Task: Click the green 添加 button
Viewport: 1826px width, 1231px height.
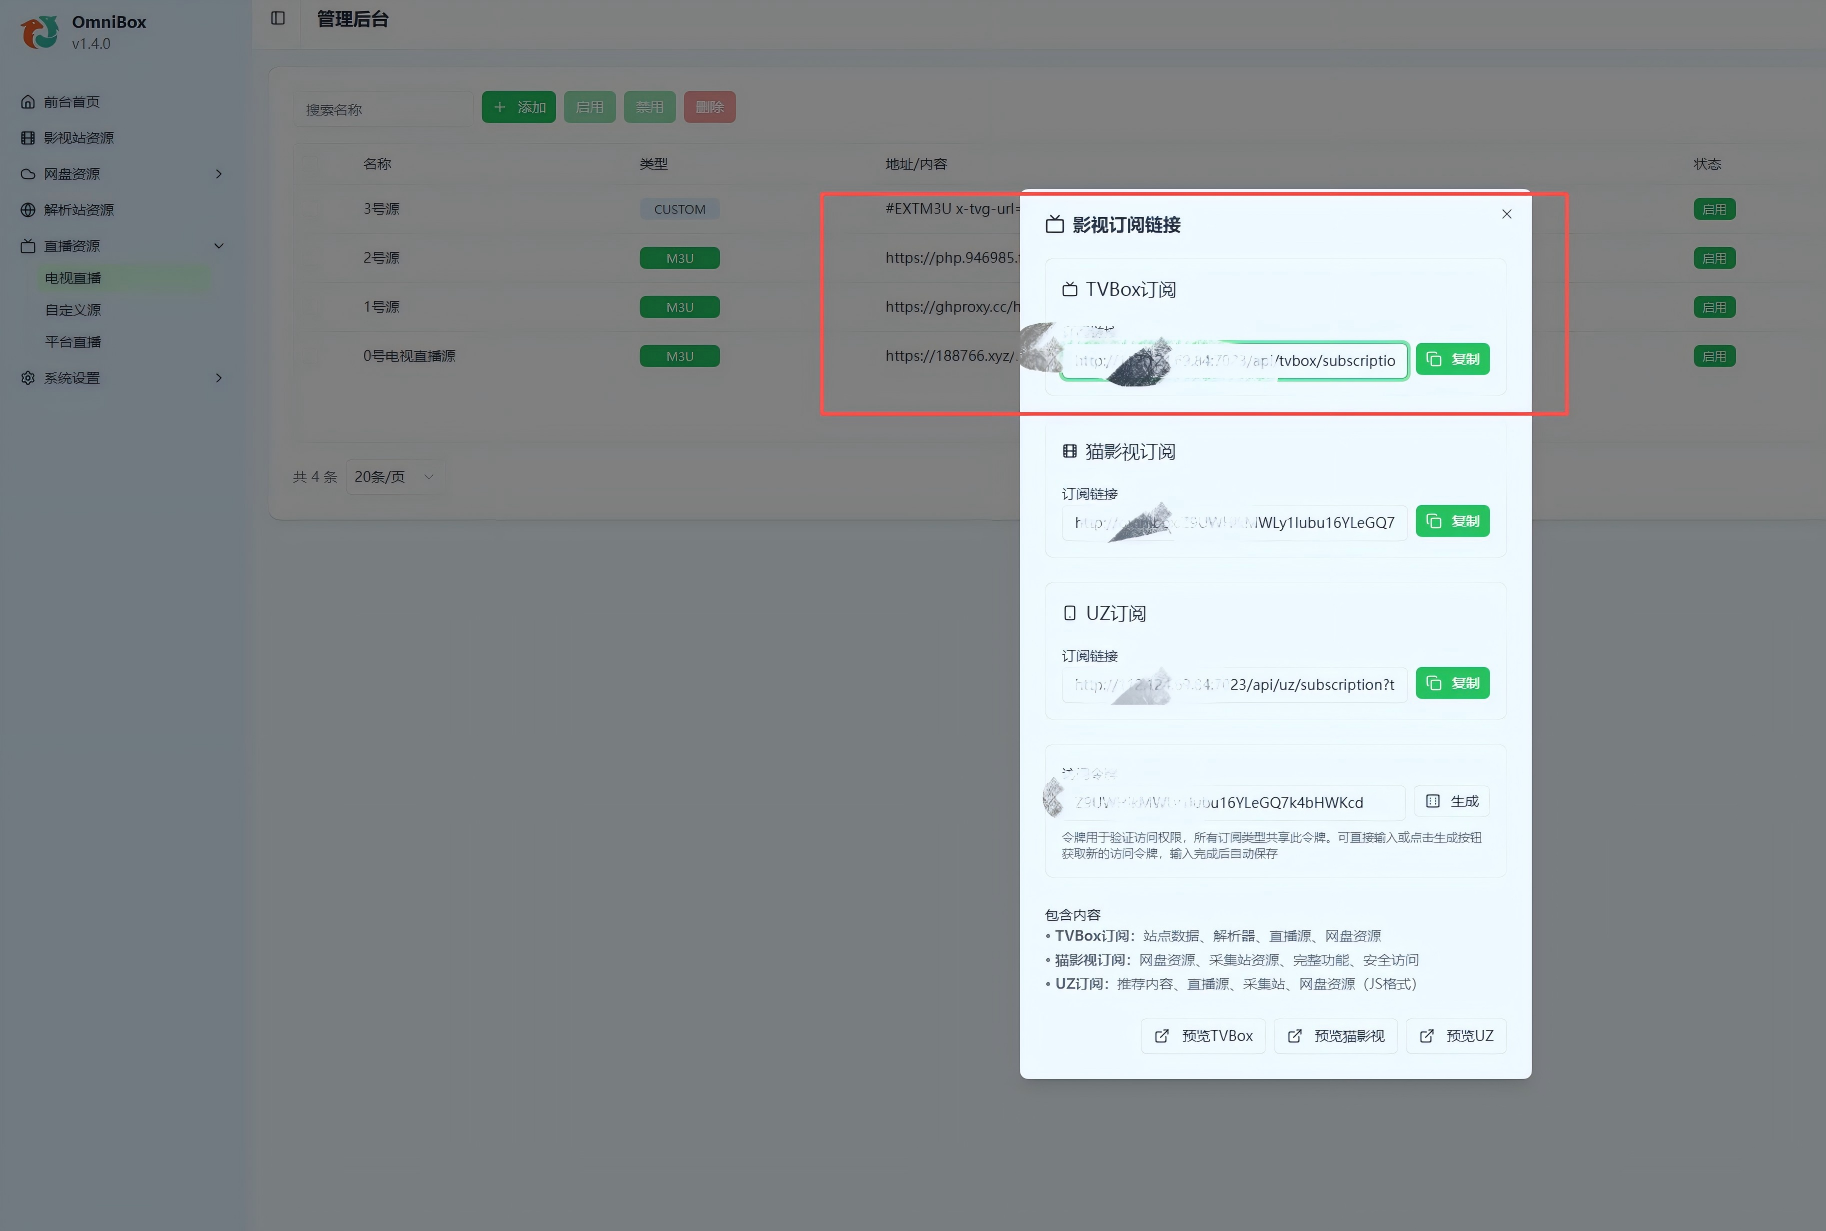Action: 519,107
